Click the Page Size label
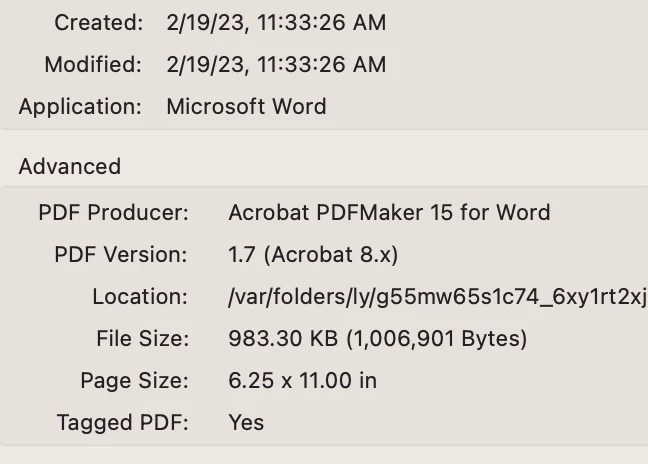The height and width of the screenshot is (464, 648). coord(134,381)
